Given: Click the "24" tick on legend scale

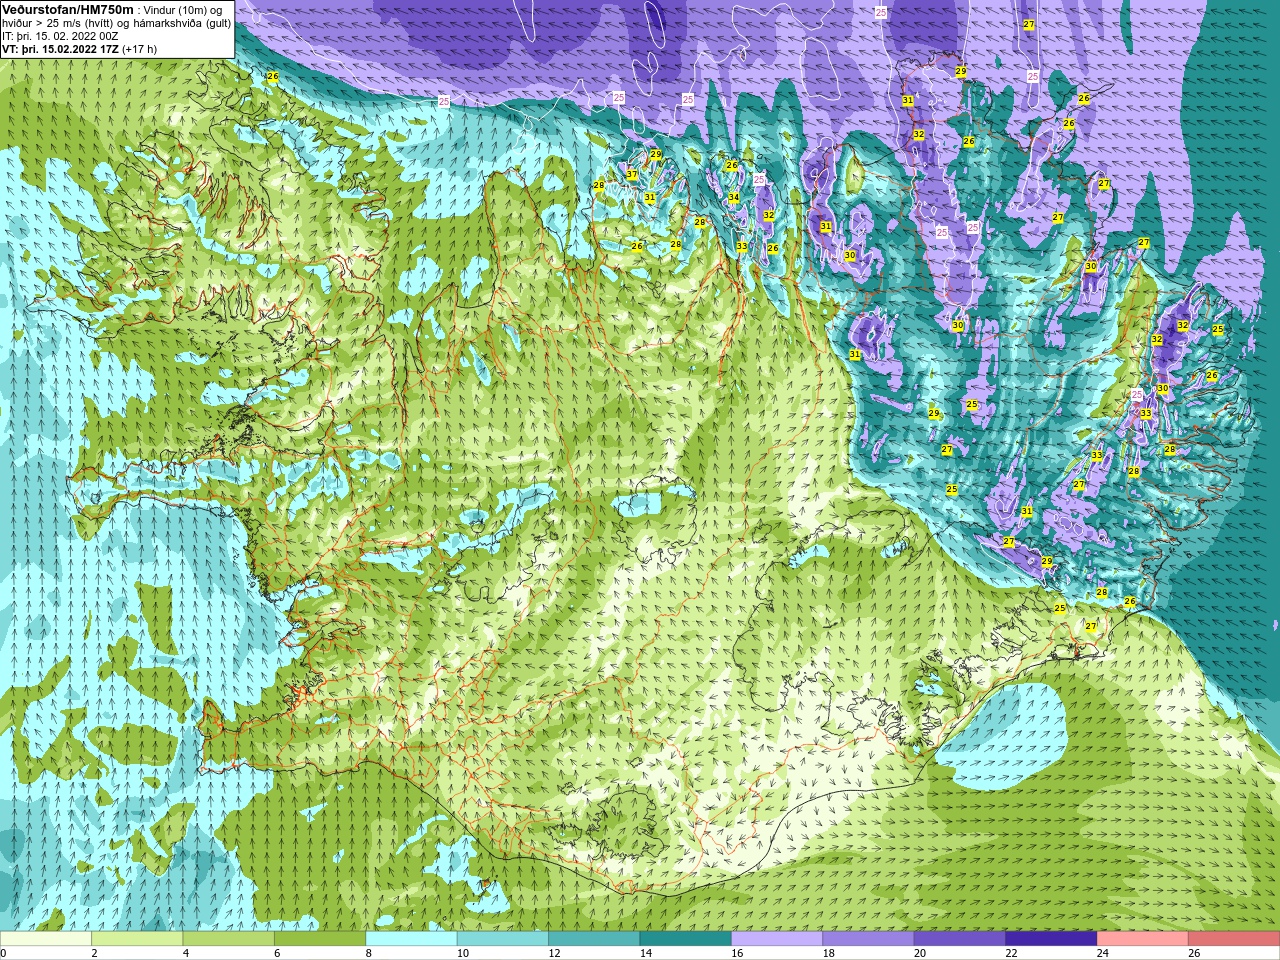Looking at the screenshot, I should pos(1103,953).
